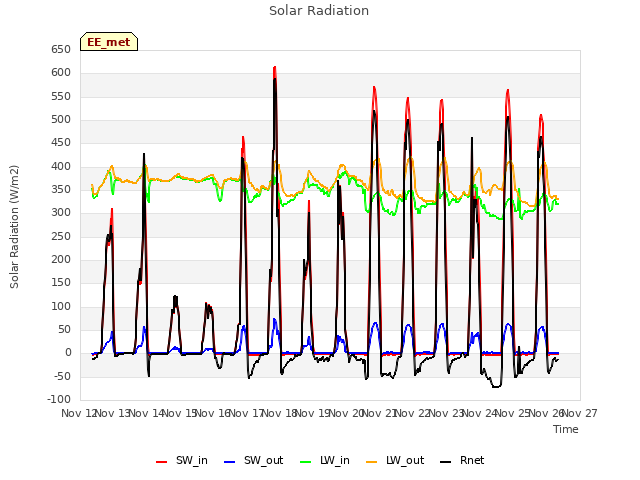Click the 650 y-axis tick label
Viewport: 640px width, 480px height.
[61, 50]
